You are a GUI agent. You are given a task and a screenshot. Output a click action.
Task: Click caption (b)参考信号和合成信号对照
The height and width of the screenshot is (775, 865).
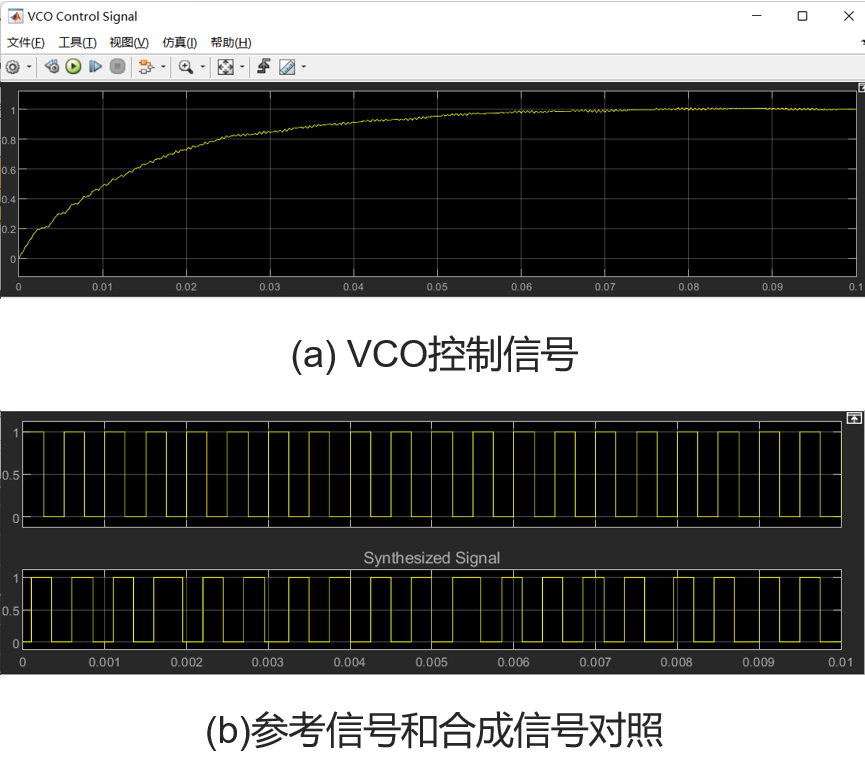[434, 730]
